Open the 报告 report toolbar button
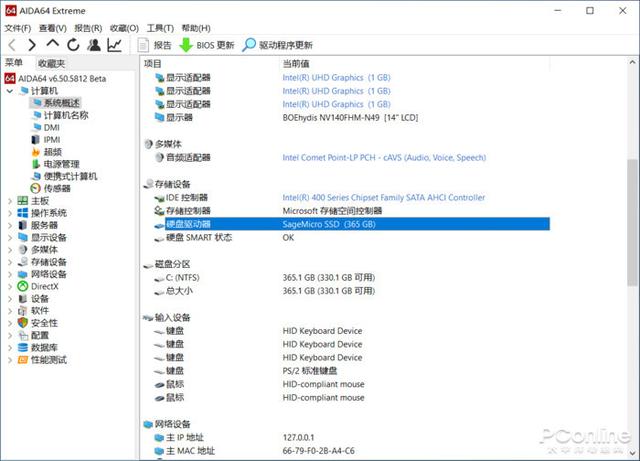Viewport: 640px width, 461px height. coord(154,45)
